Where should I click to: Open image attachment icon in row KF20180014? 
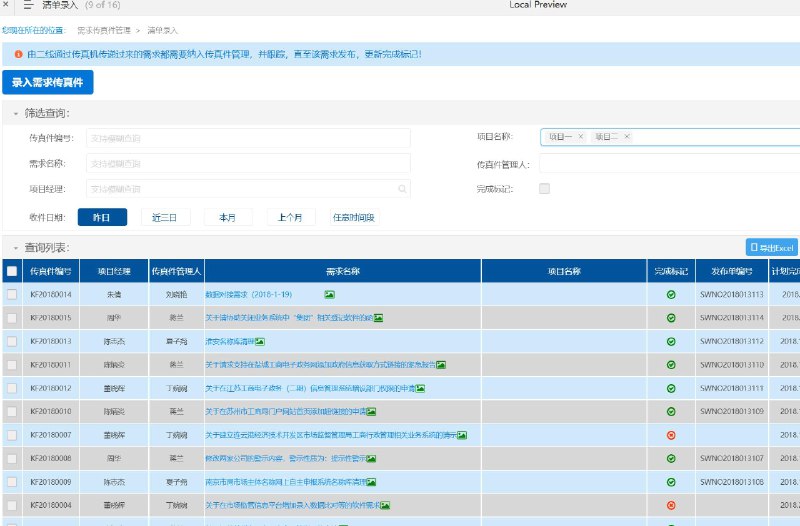click(330, 294)
